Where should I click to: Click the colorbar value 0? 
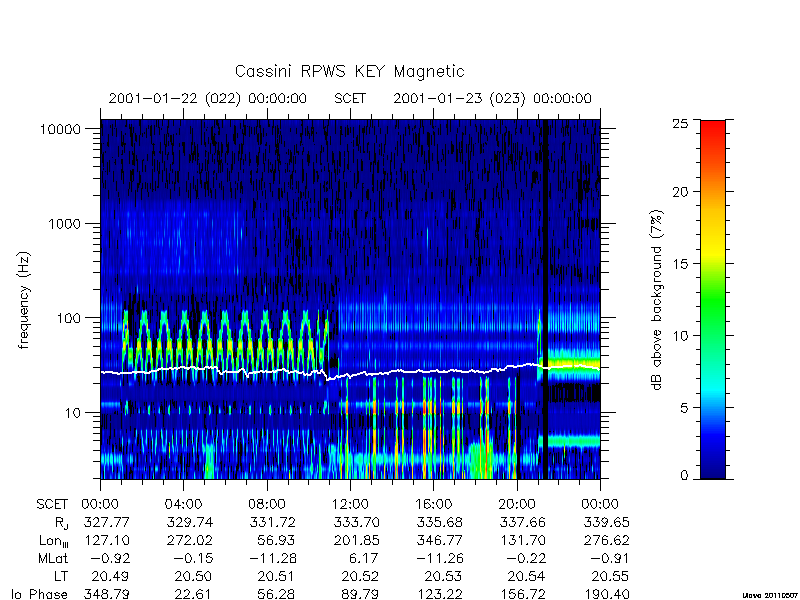tap(684, 476)
